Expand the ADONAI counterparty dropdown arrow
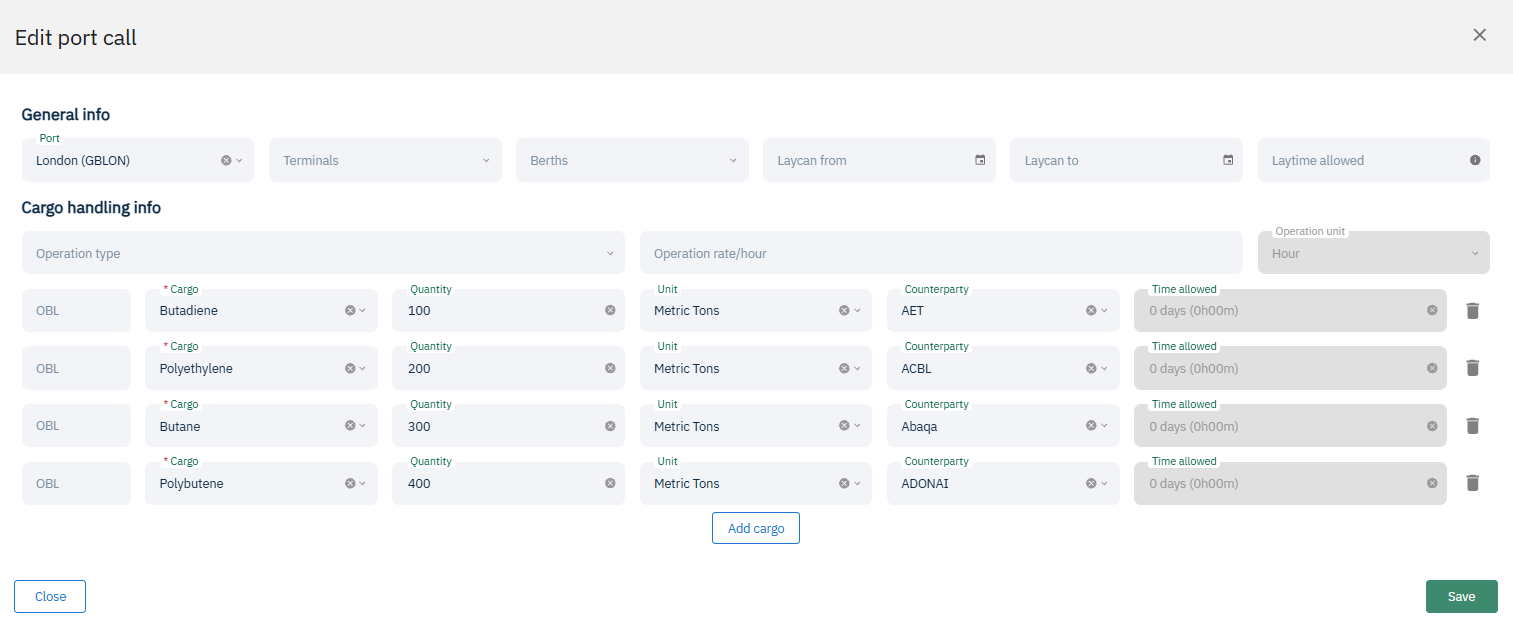Image resolution: width=1513 pixels, height=624 pixels. [x=1104, y=483]
